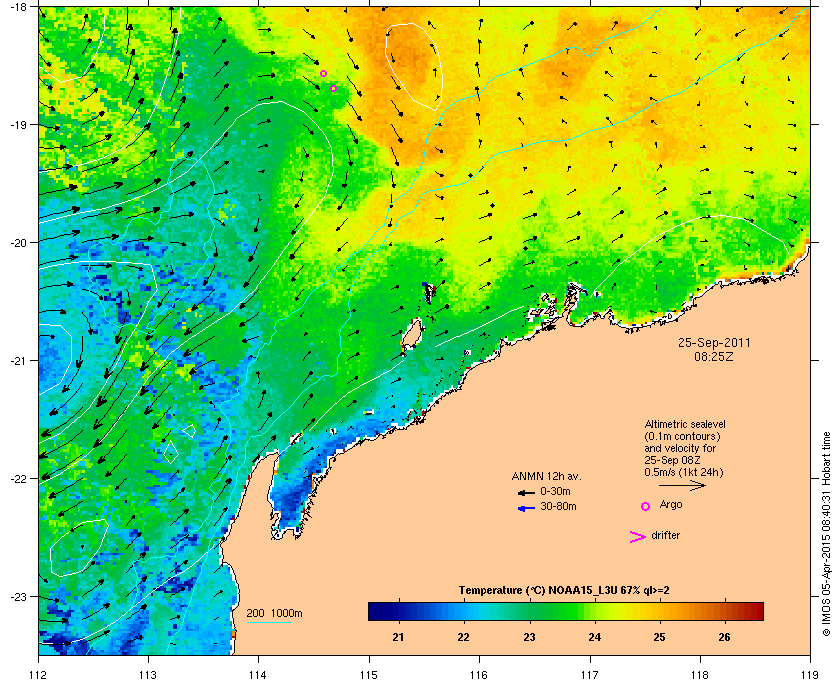Click the 'drifter' legend label
The image size is (840, 680).
[665, 535]
